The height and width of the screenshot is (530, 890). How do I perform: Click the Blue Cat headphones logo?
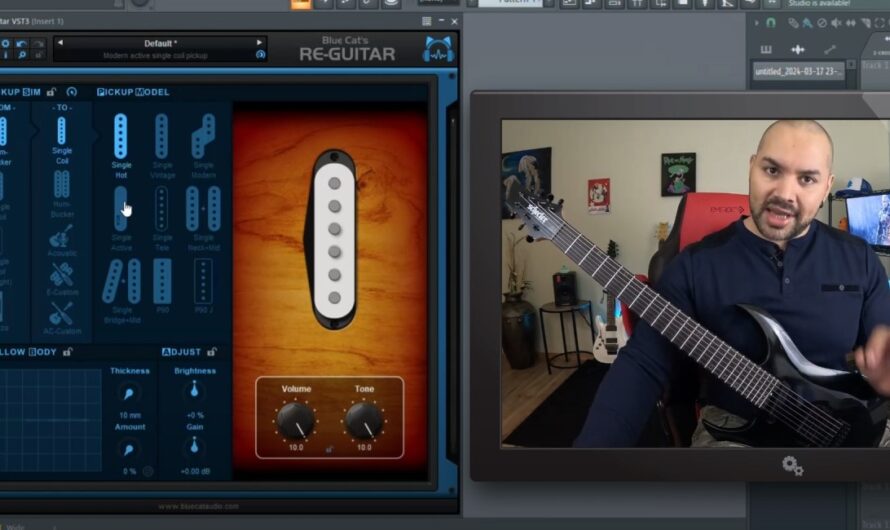coord(438,49)
